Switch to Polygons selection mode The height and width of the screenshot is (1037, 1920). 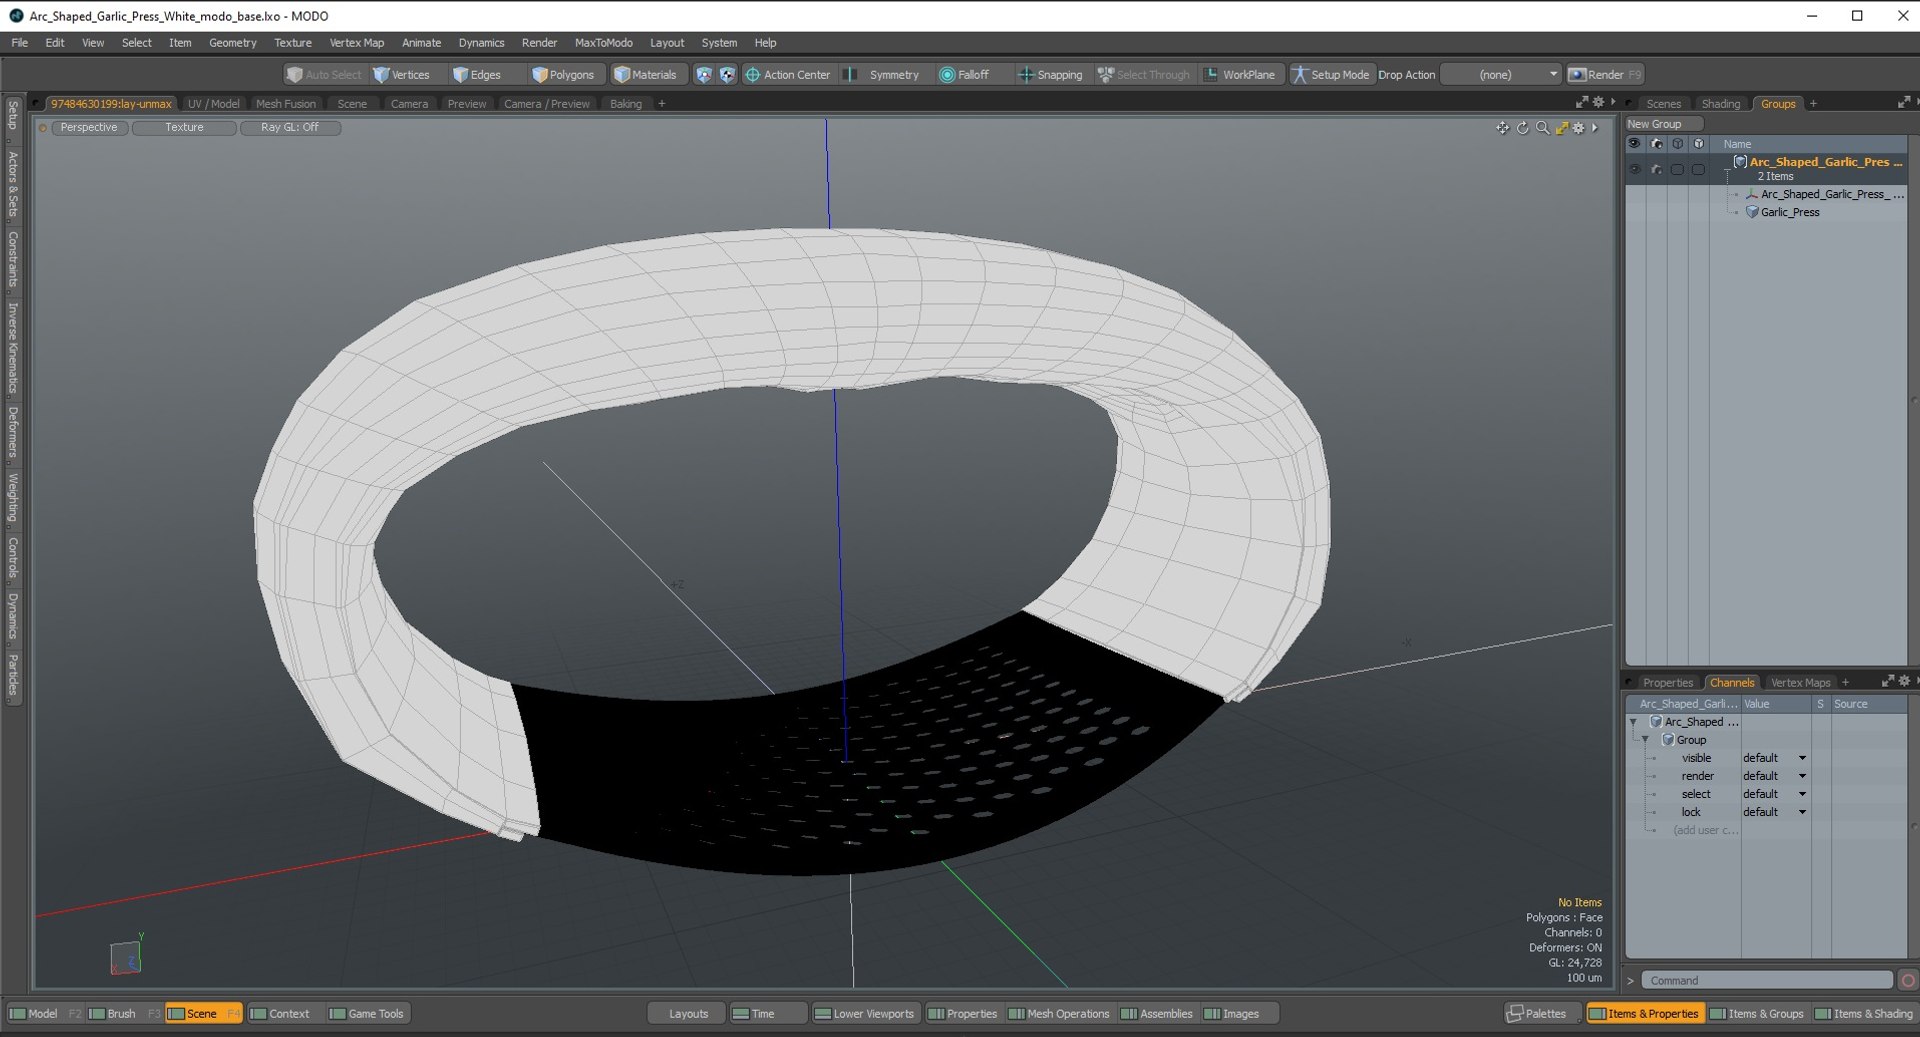563,75
